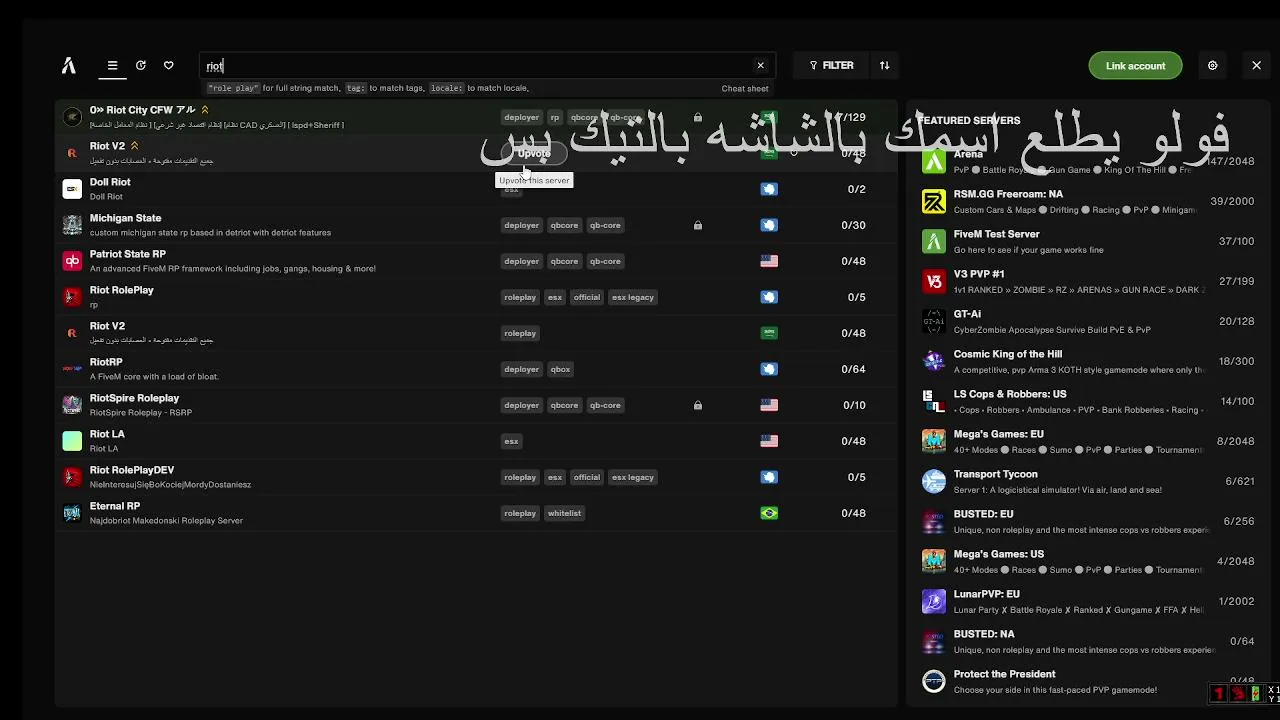Click the Patriot State RP server logo

[72, 261]
